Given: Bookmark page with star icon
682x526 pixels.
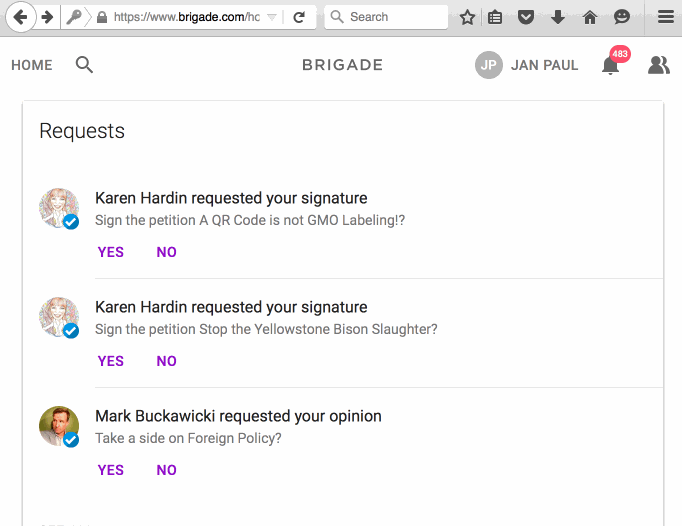Looking at the screenshot, I should tap(467, 17).
